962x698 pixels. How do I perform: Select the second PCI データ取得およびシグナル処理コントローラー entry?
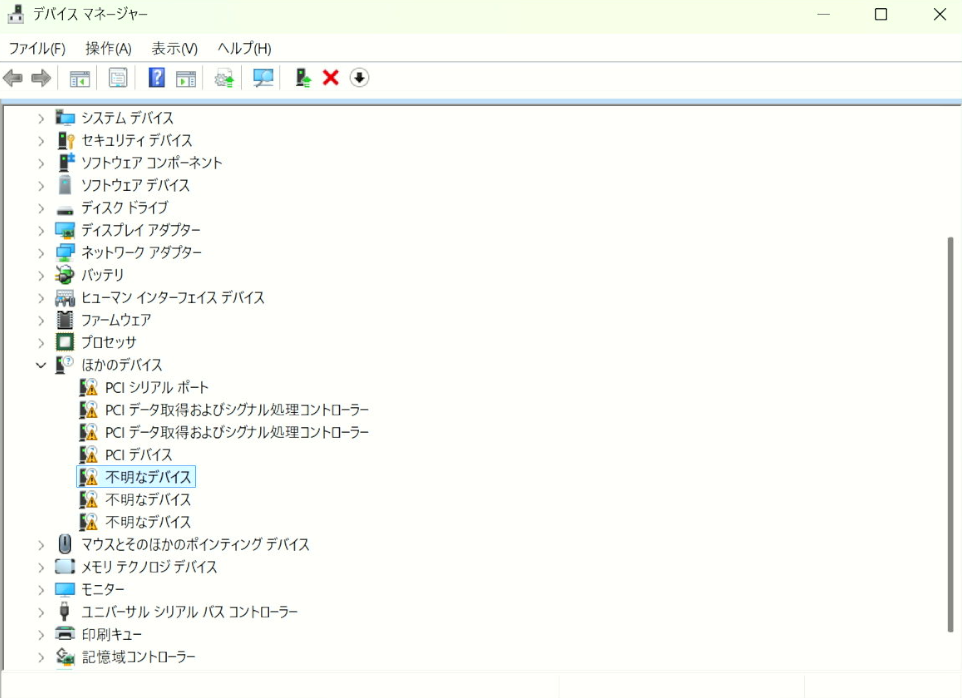(x=237, y=432)
